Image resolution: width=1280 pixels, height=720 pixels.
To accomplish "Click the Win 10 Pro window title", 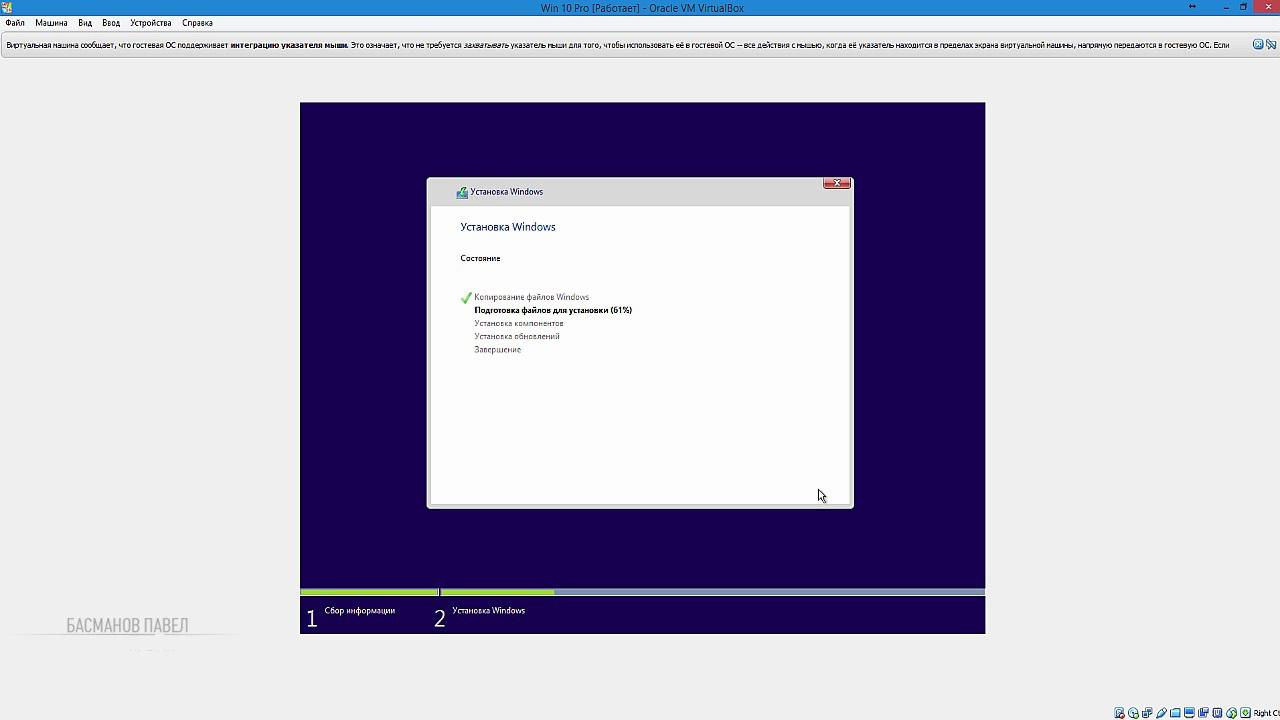I will tap(642, 8).
